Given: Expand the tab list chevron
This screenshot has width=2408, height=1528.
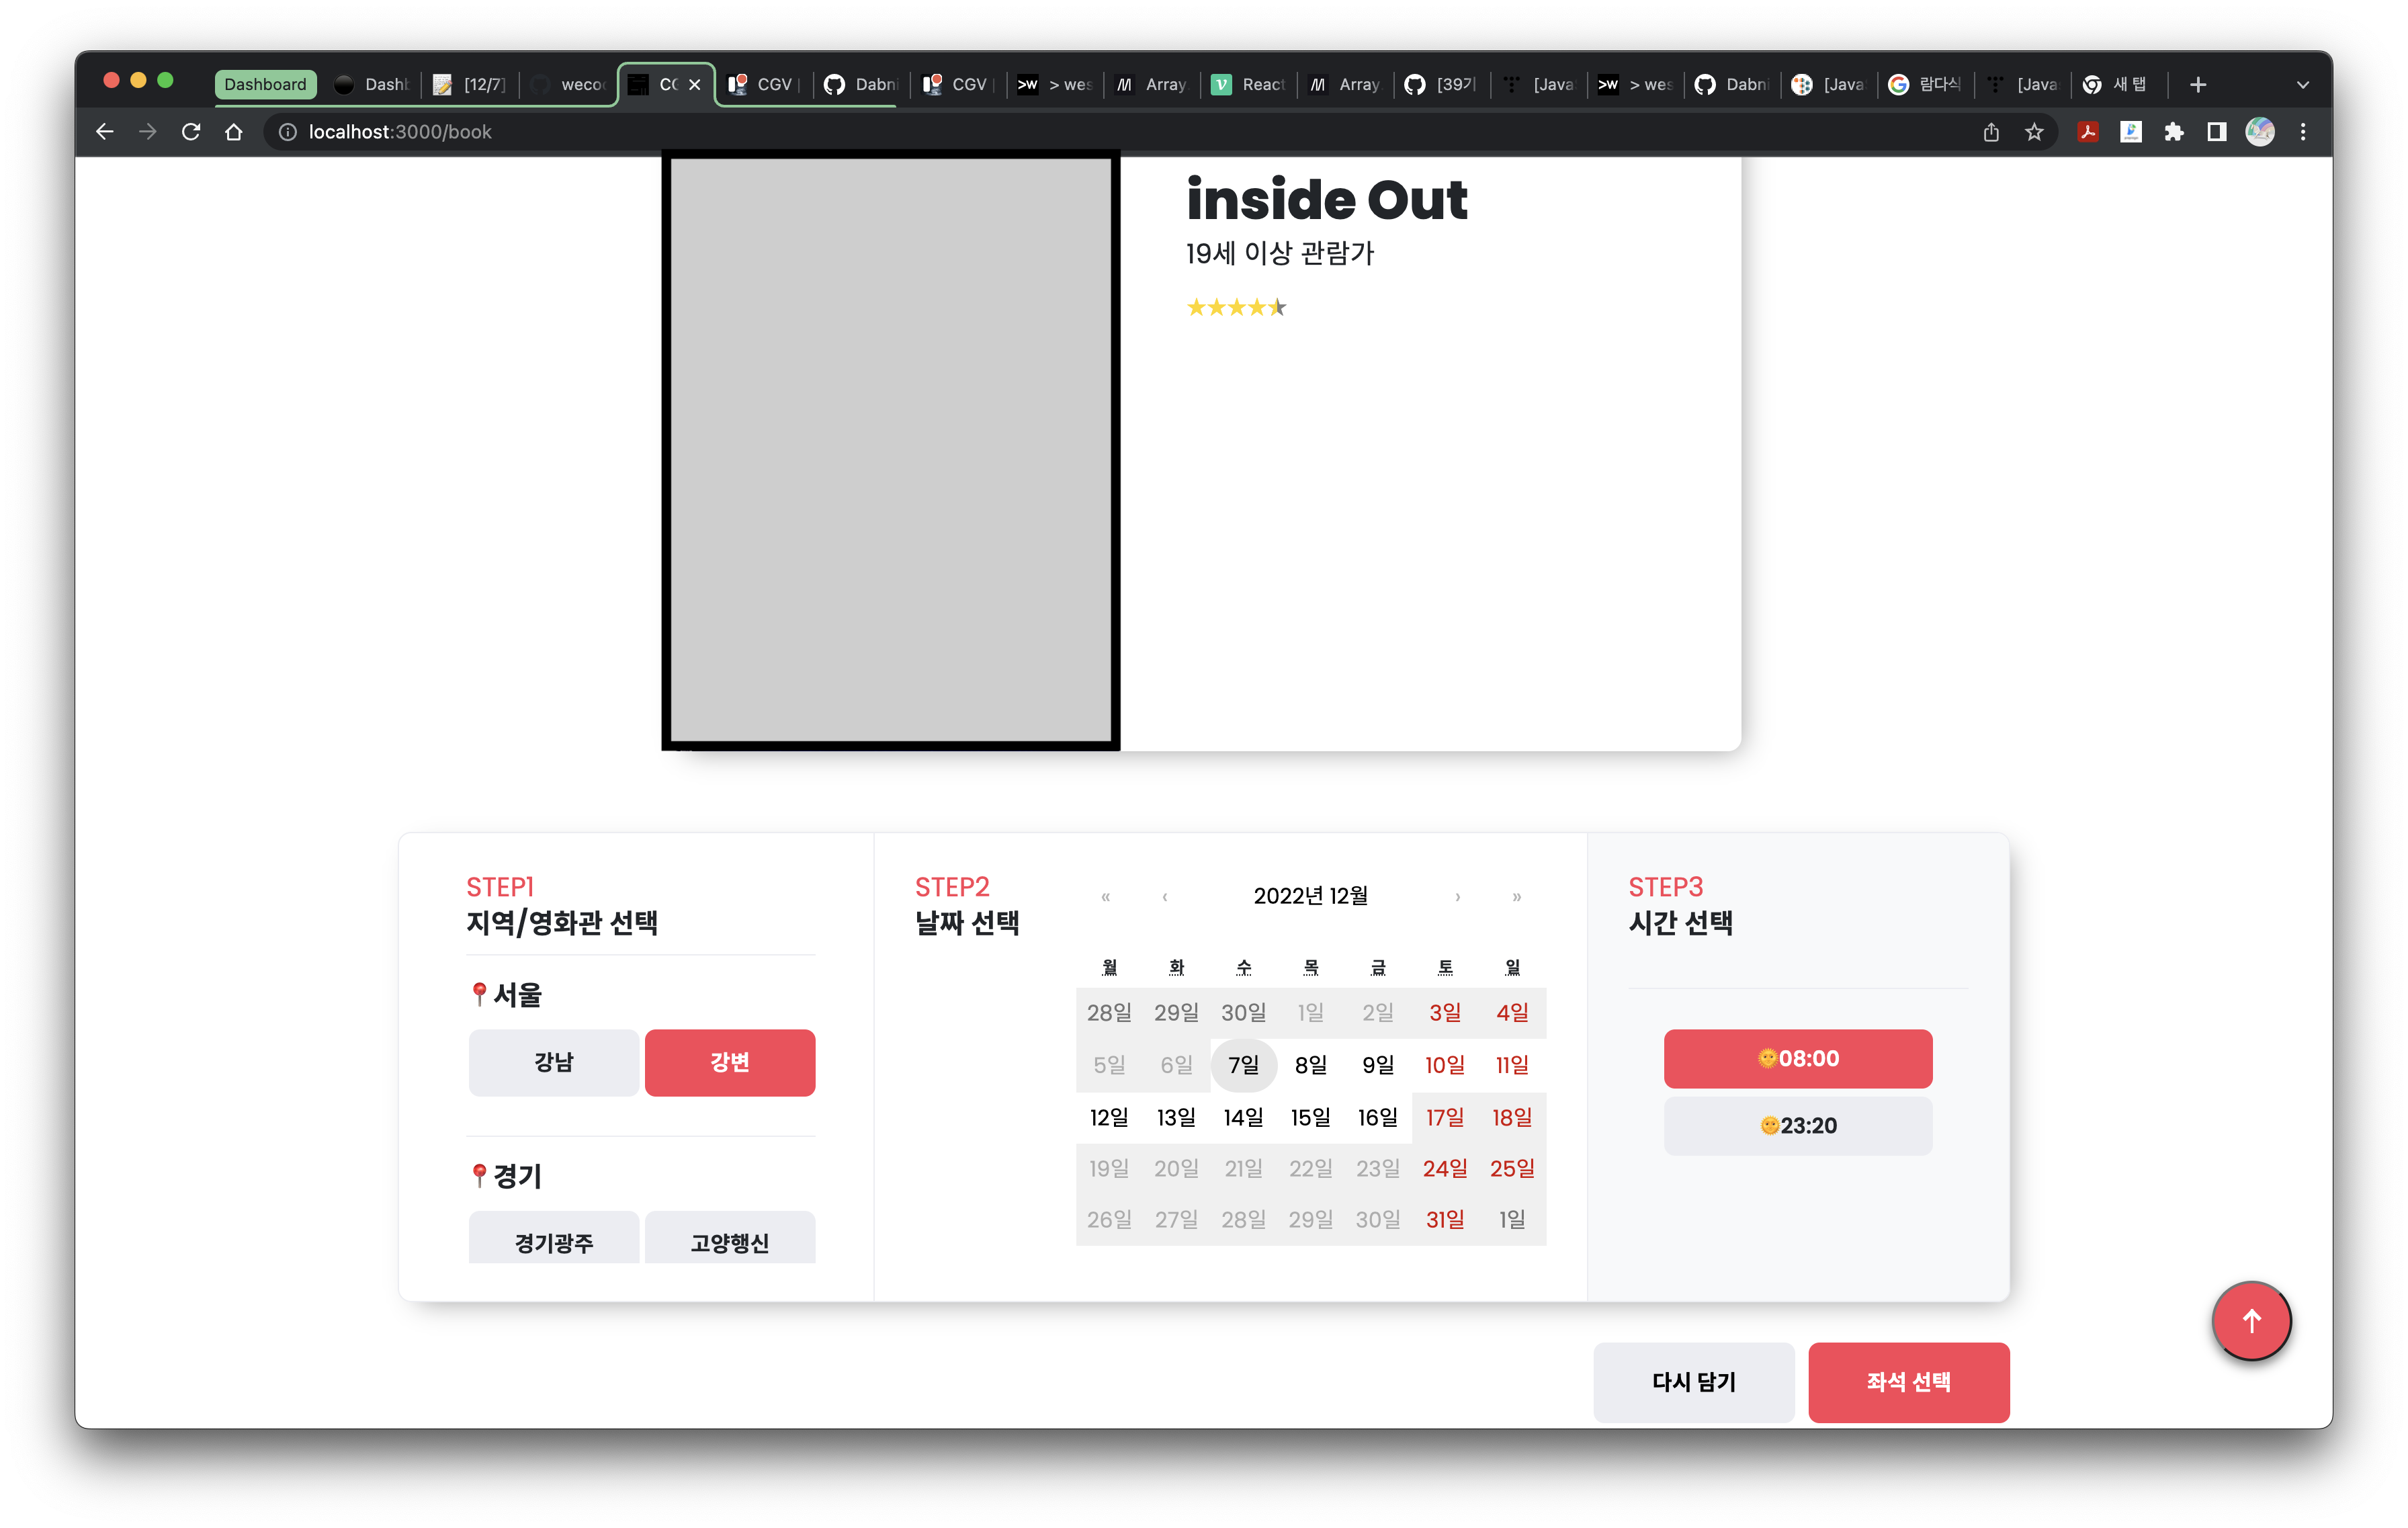Looking at the screenshot, I should 2303,85.
